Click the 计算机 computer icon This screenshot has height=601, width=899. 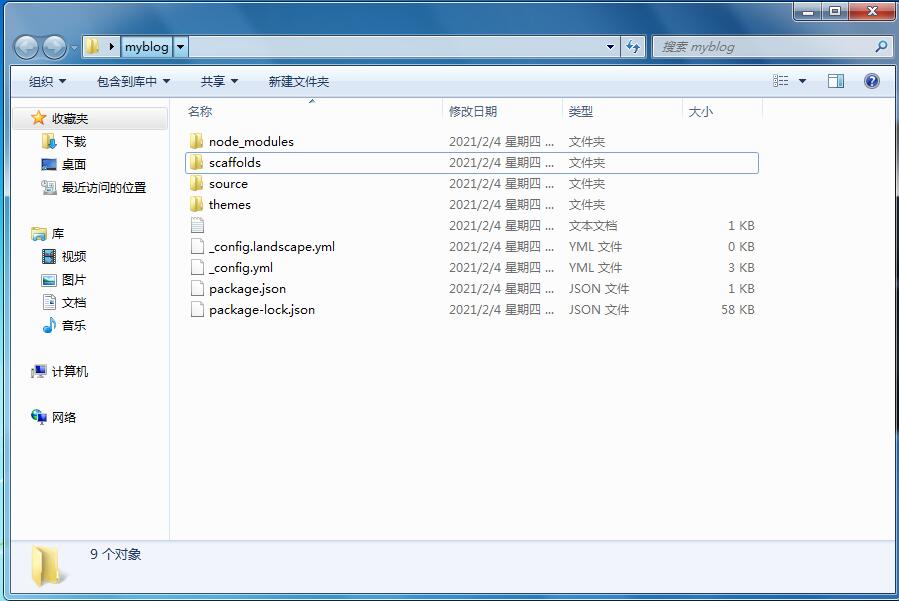coord(39,371)
